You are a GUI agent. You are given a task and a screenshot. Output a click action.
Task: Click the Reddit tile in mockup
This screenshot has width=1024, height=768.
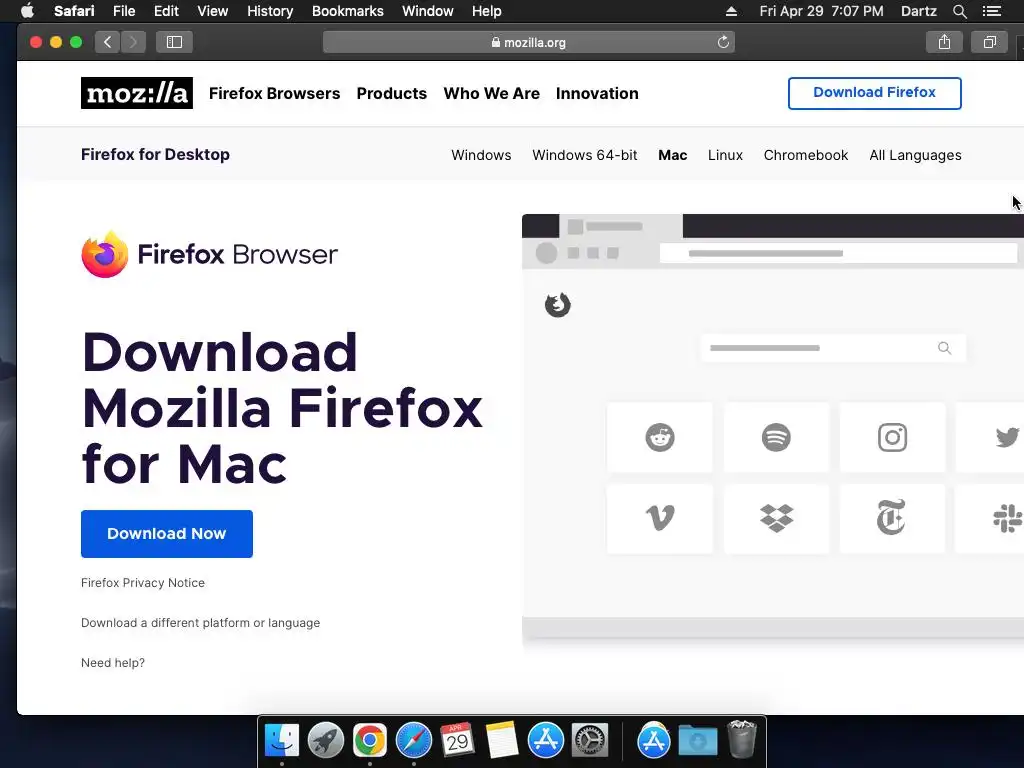tap(660, 437)
